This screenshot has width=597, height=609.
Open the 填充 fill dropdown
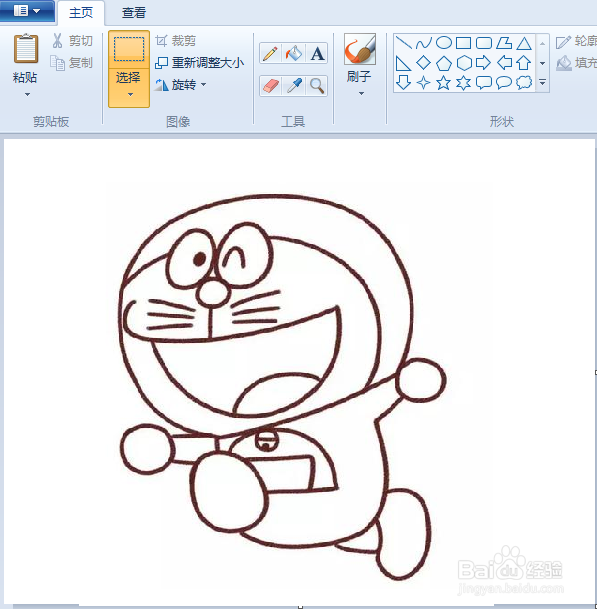click(576, 63)
